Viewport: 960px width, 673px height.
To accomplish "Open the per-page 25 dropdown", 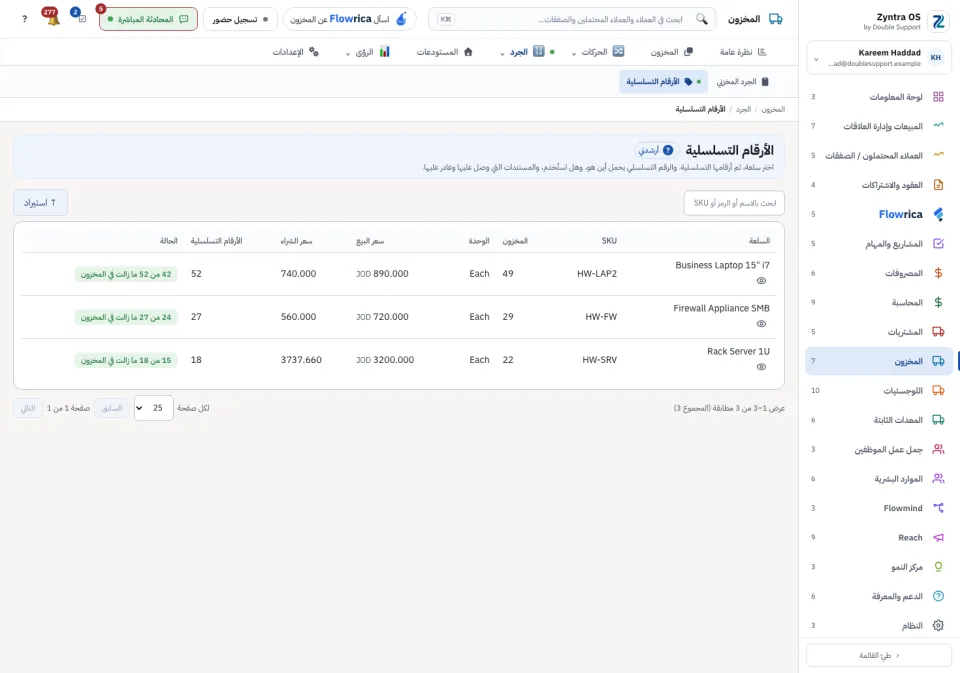I will pos(153,408).
